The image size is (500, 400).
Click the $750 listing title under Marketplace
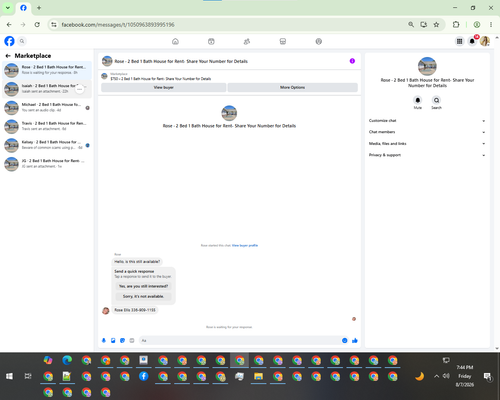coord(161,79)
